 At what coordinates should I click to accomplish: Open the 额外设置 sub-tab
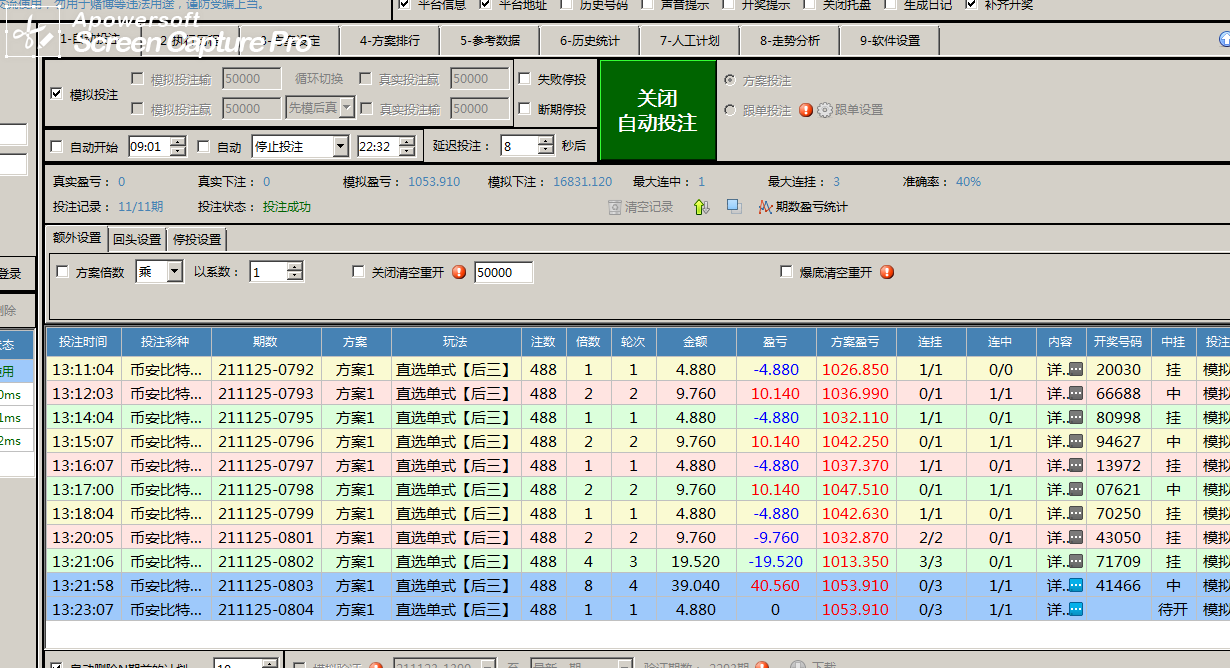[77, 238]
